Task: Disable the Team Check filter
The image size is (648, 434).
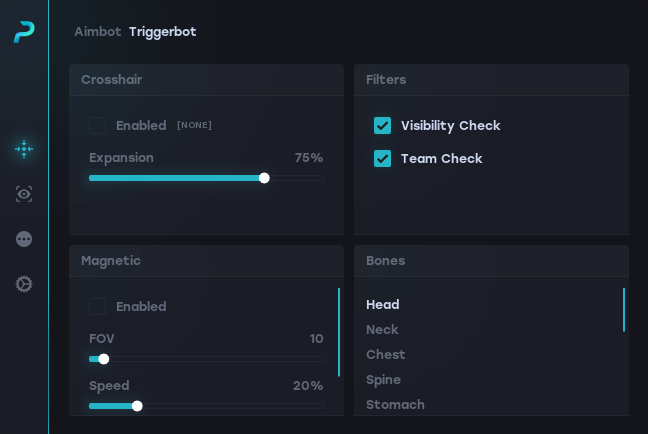Action: tap(383, 158)
